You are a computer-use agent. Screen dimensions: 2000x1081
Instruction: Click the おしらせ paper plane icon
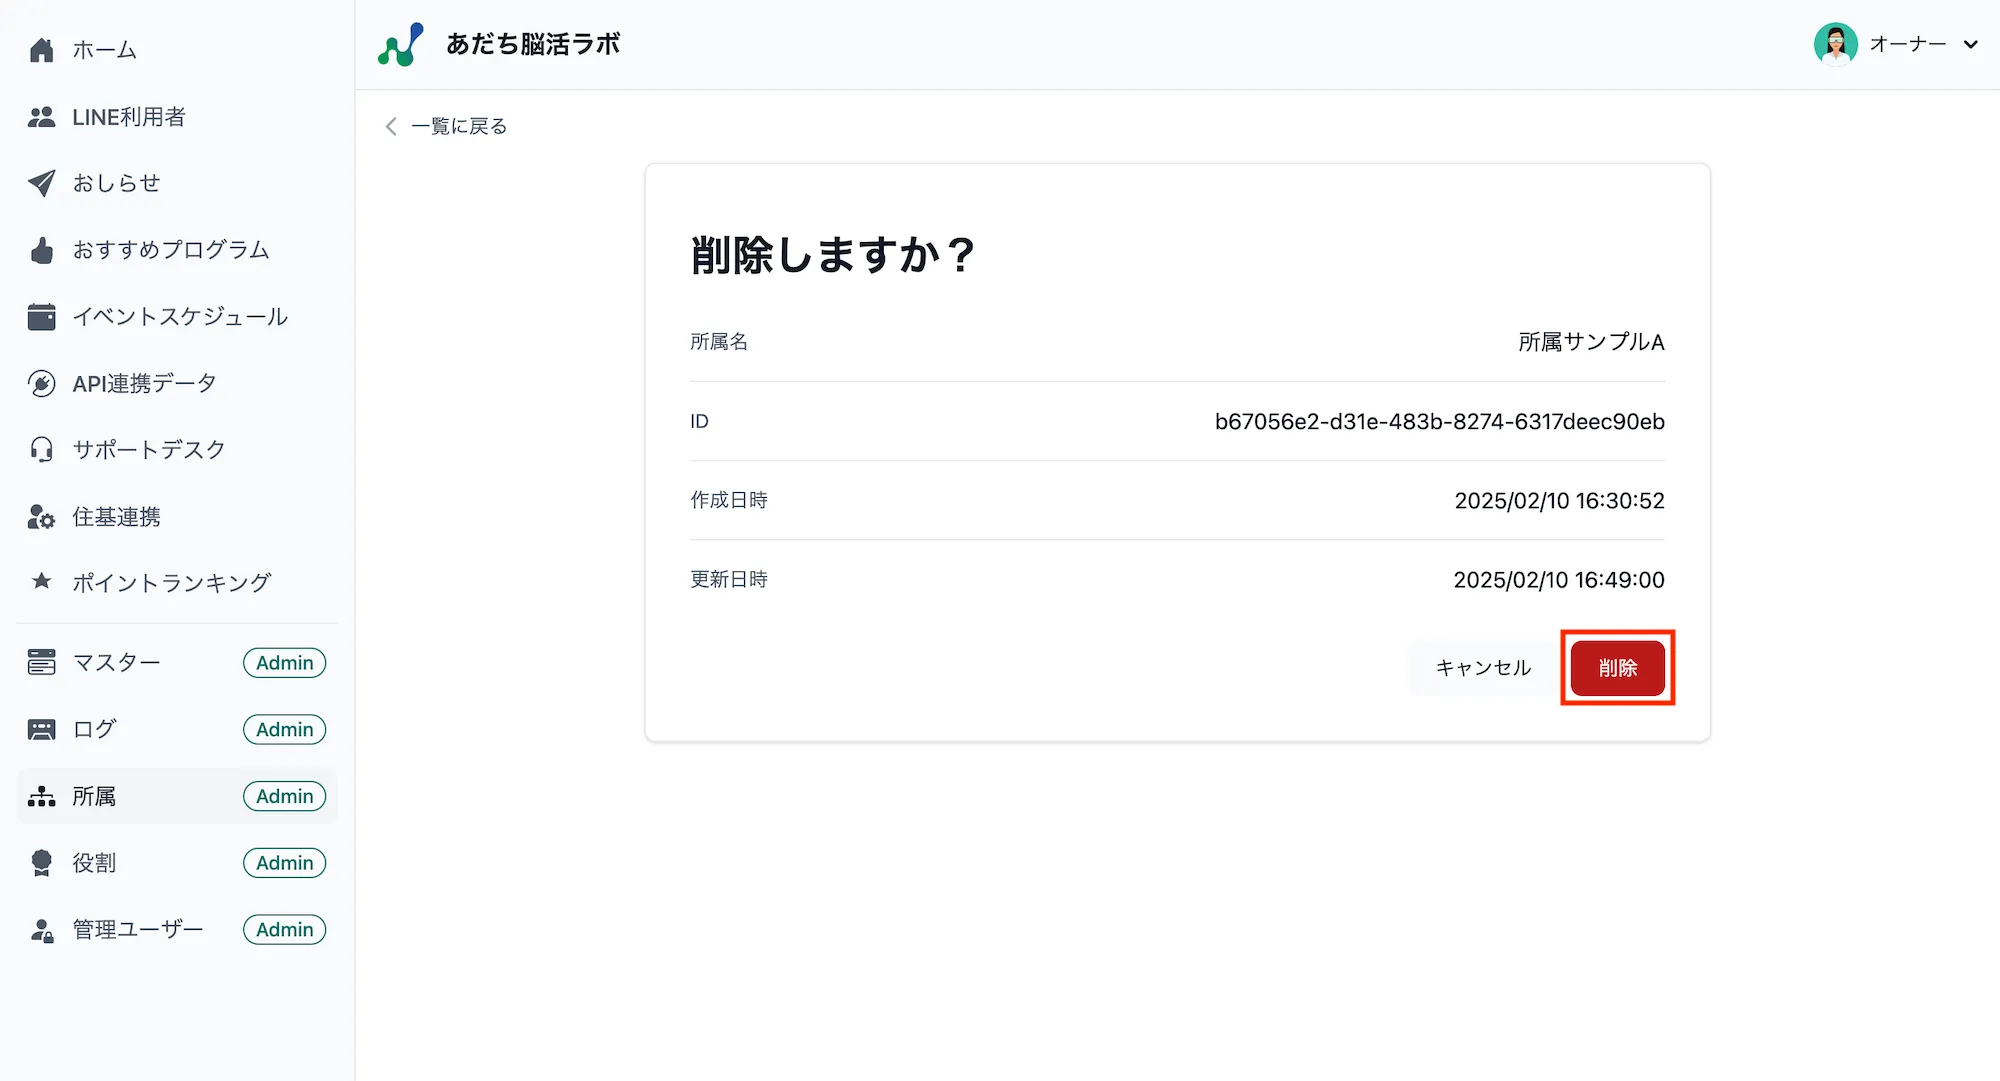42,183
